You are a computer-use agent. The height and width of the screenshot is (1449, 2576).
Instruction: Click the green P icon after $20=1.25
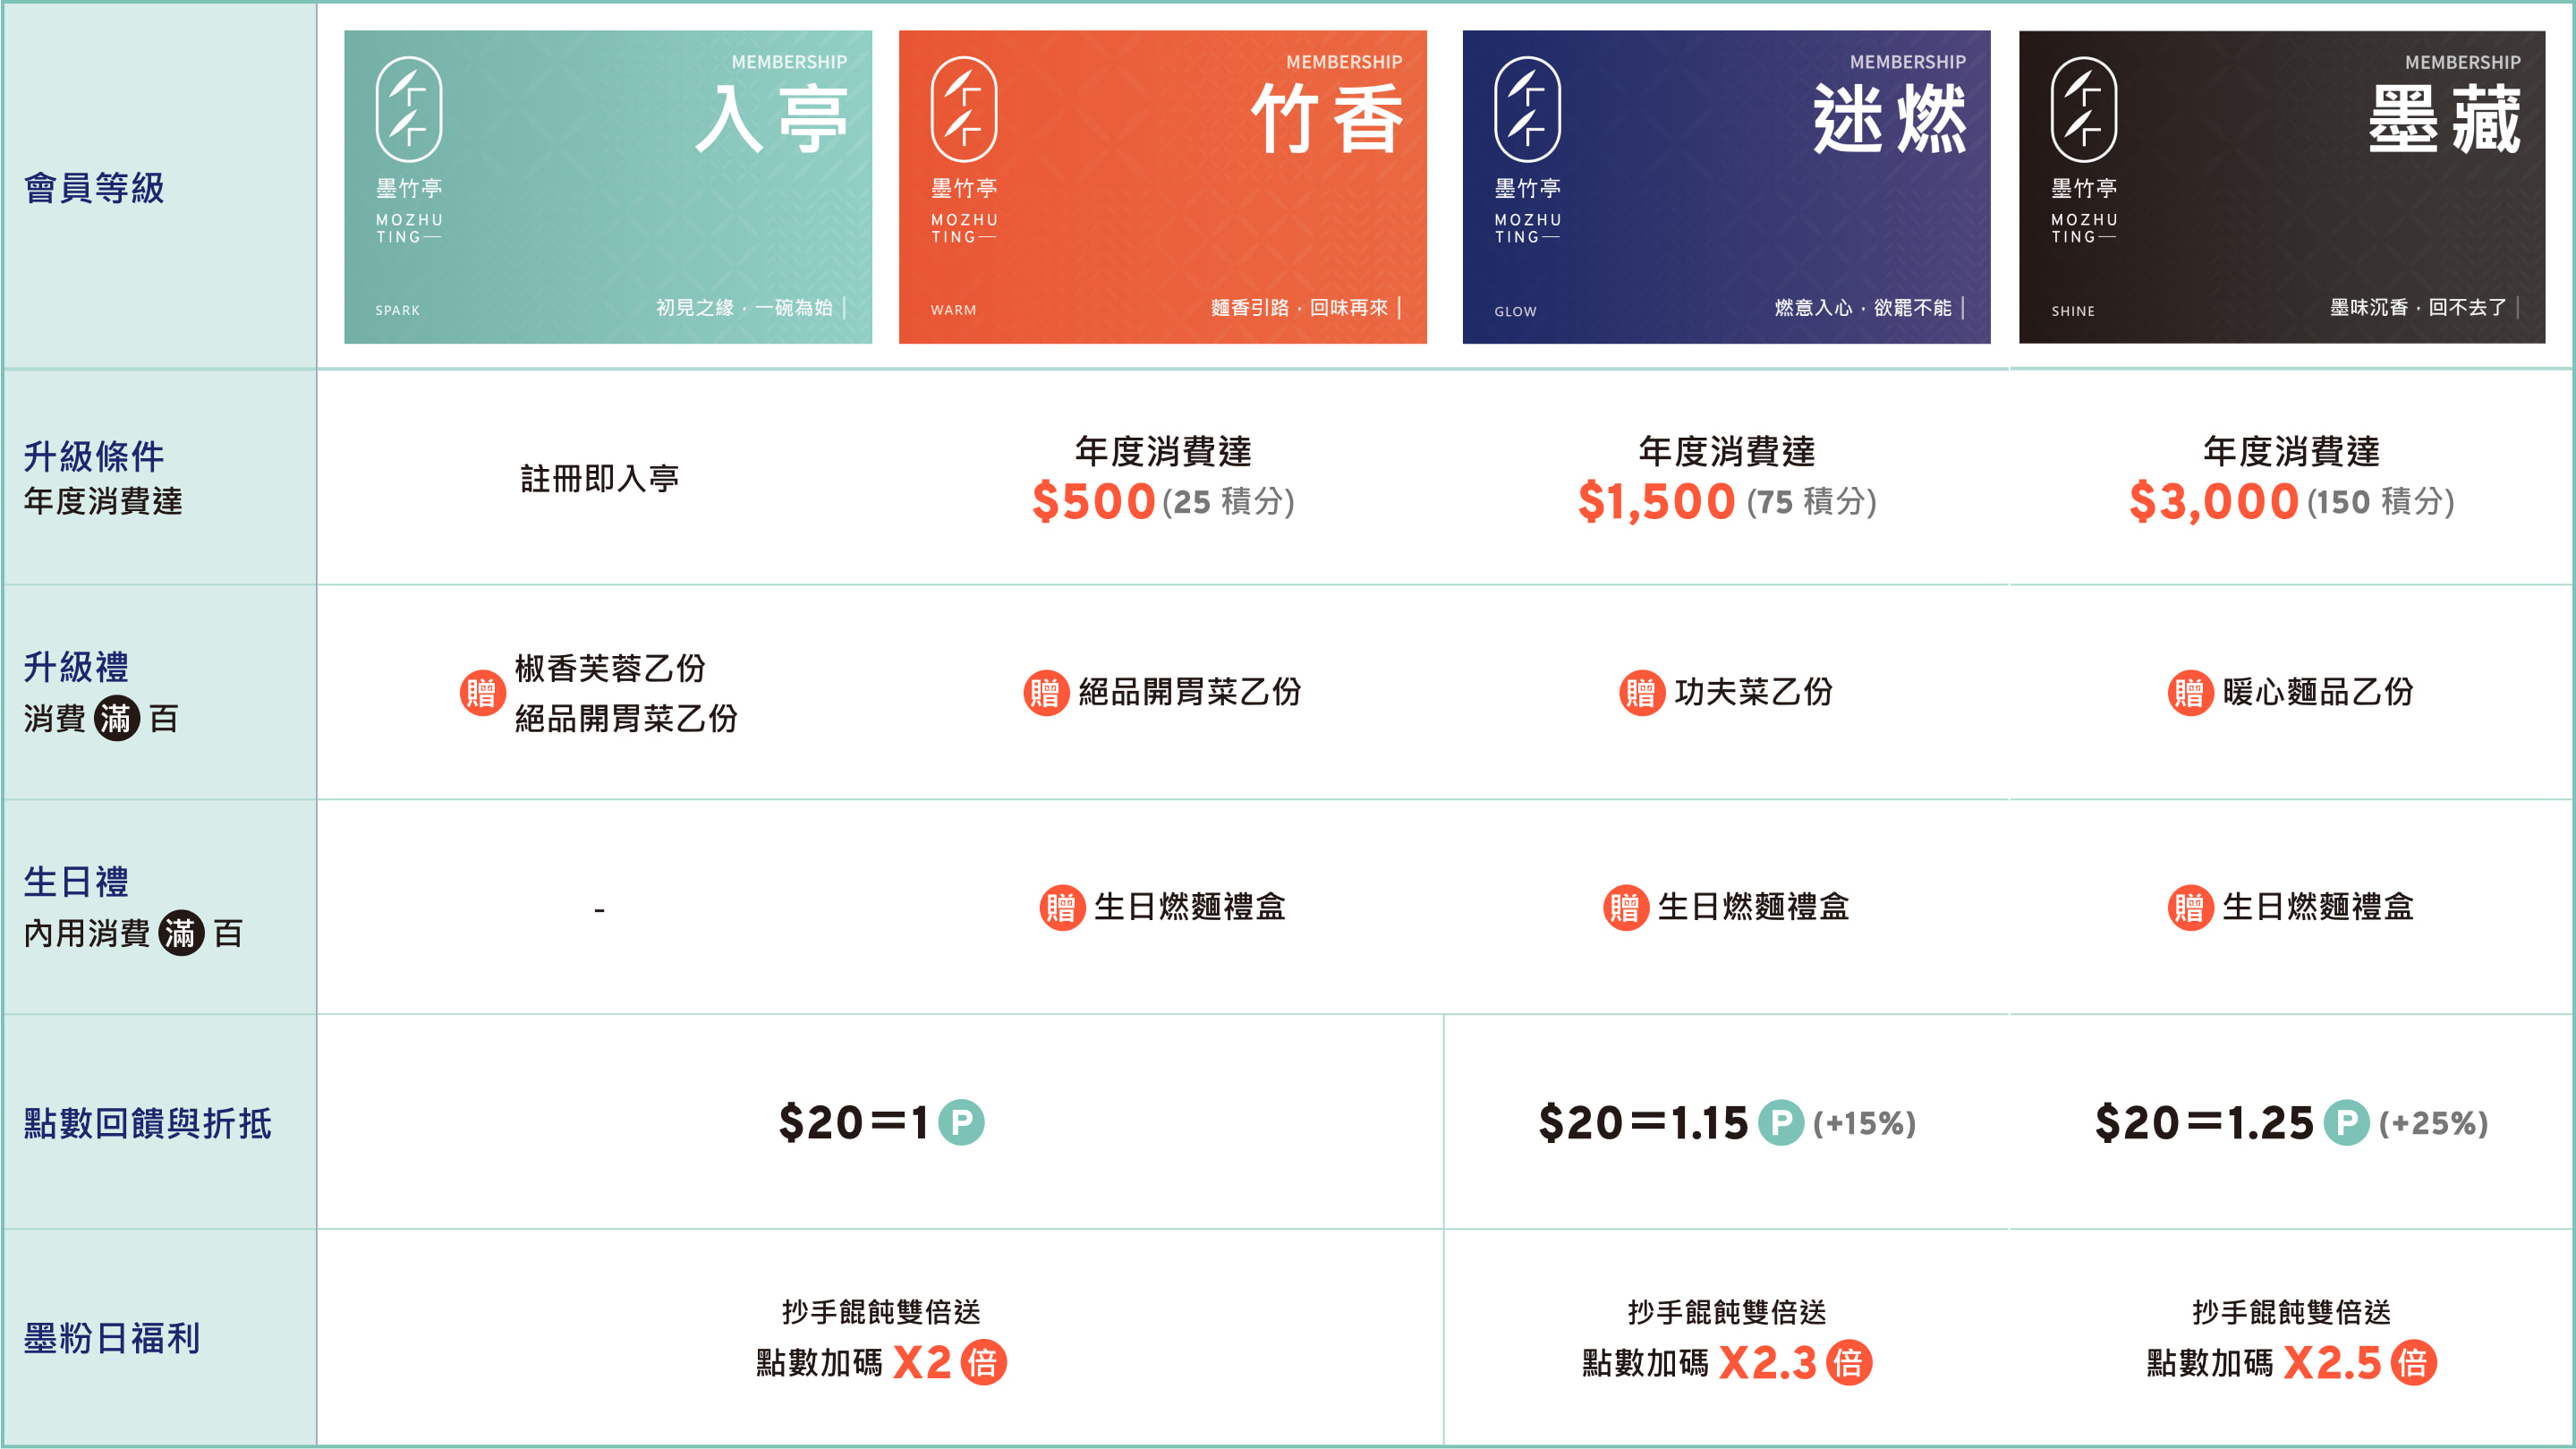2346,1122
